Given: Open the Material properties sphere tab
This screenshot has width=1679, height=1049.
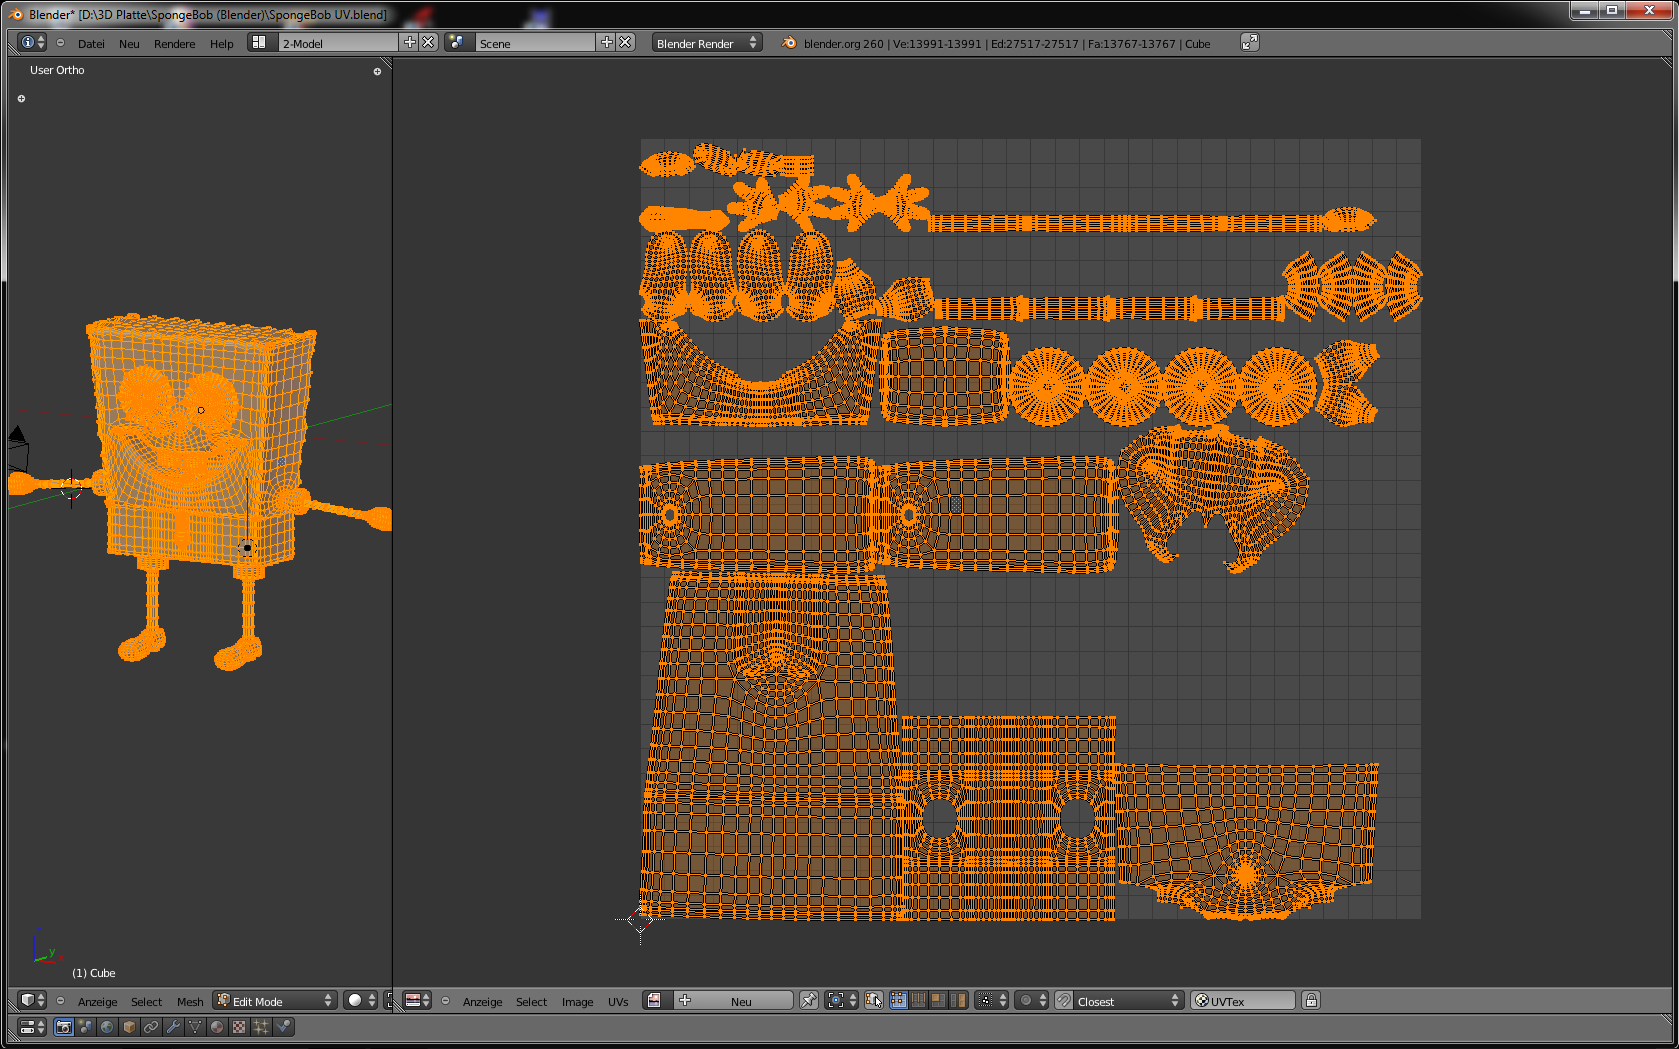Looking at the screenshot, I should tap(217, 1027).
